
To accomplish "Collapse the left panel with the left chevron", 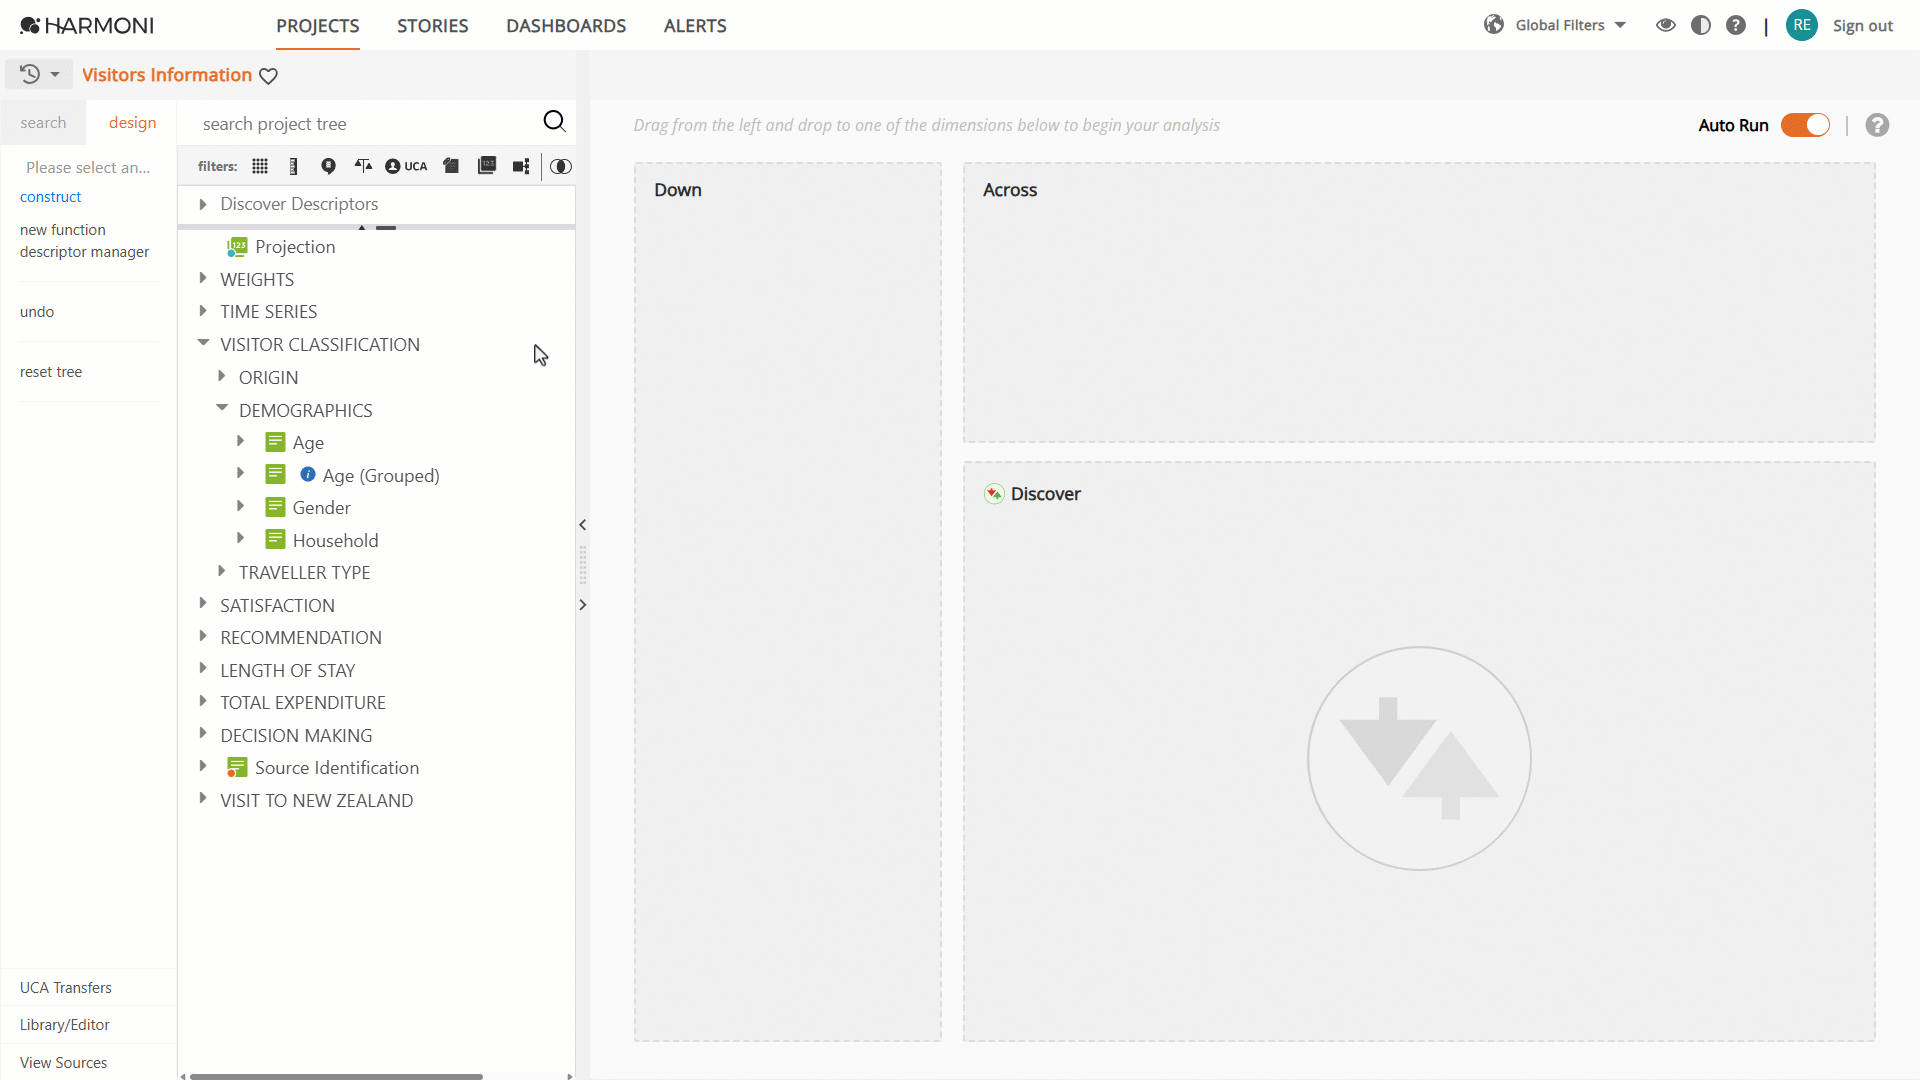I will (x=582, y=525).
